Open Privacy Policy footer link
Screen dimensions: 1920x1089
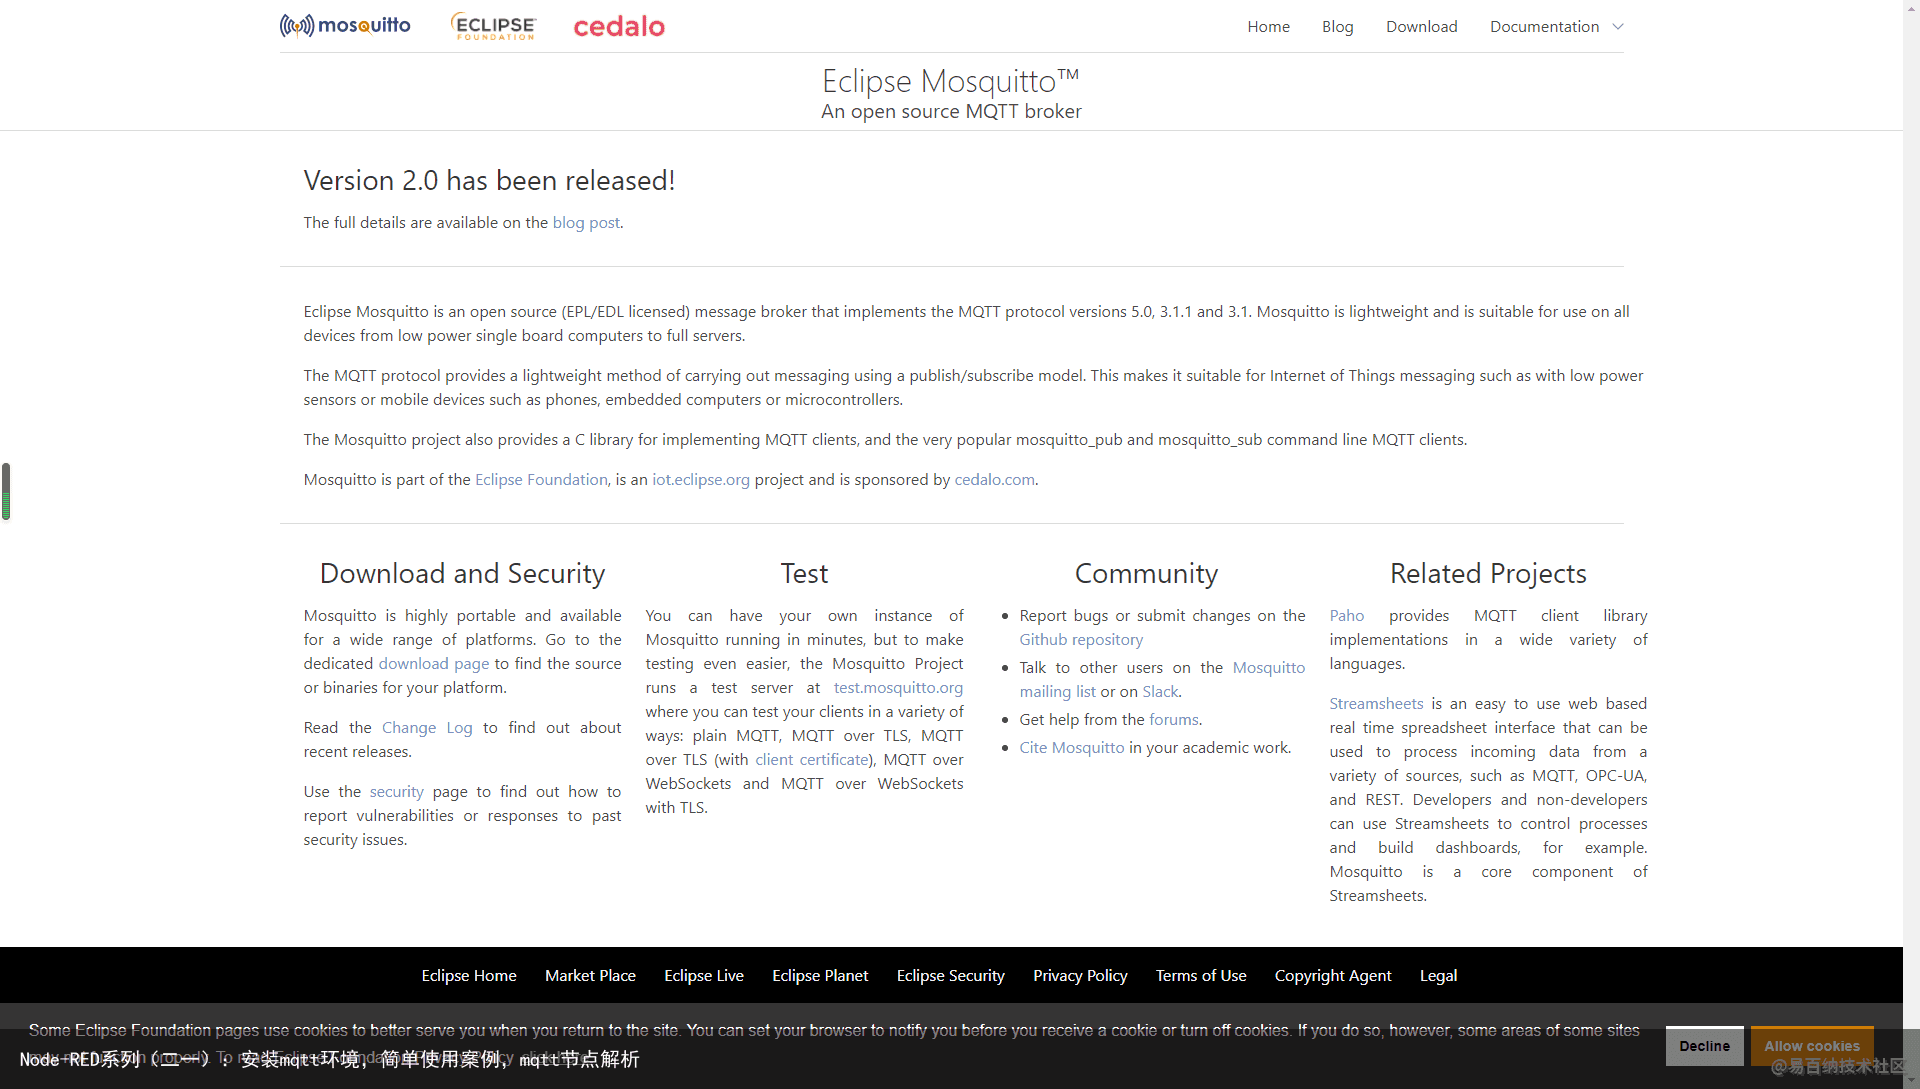click(1080, 975)
